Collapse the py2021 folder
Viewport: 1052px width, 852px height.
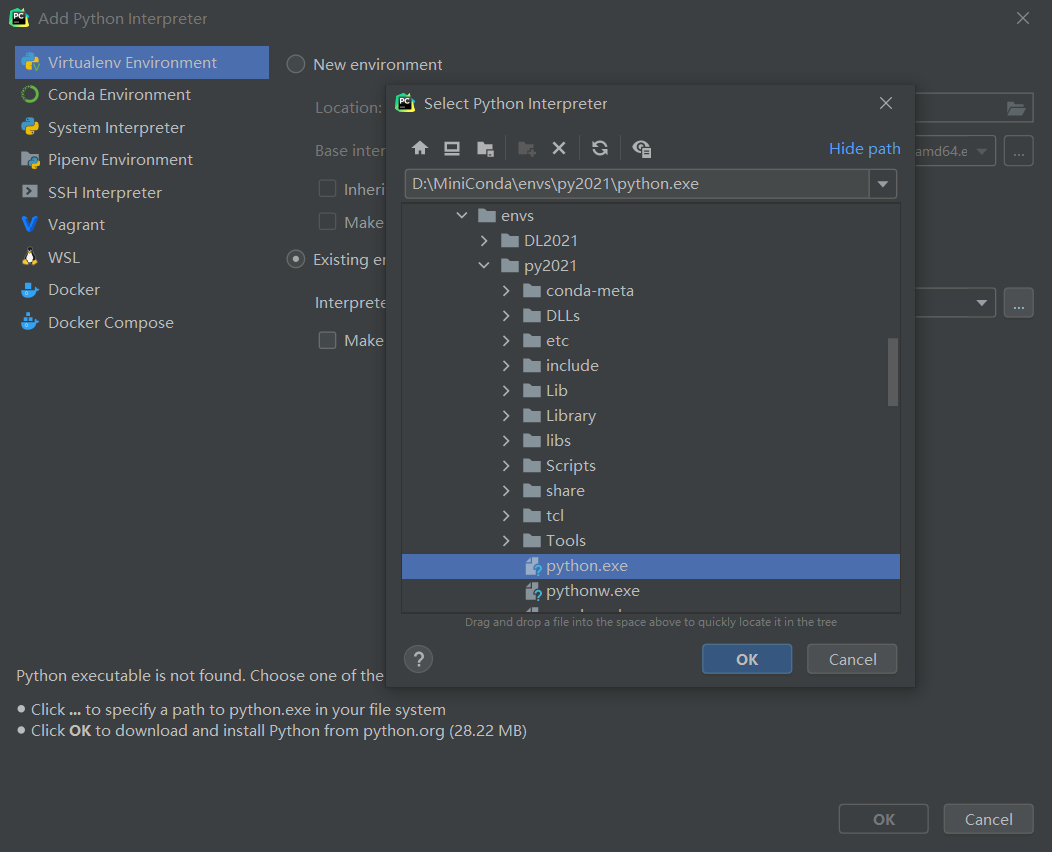[x=484, y=265]
